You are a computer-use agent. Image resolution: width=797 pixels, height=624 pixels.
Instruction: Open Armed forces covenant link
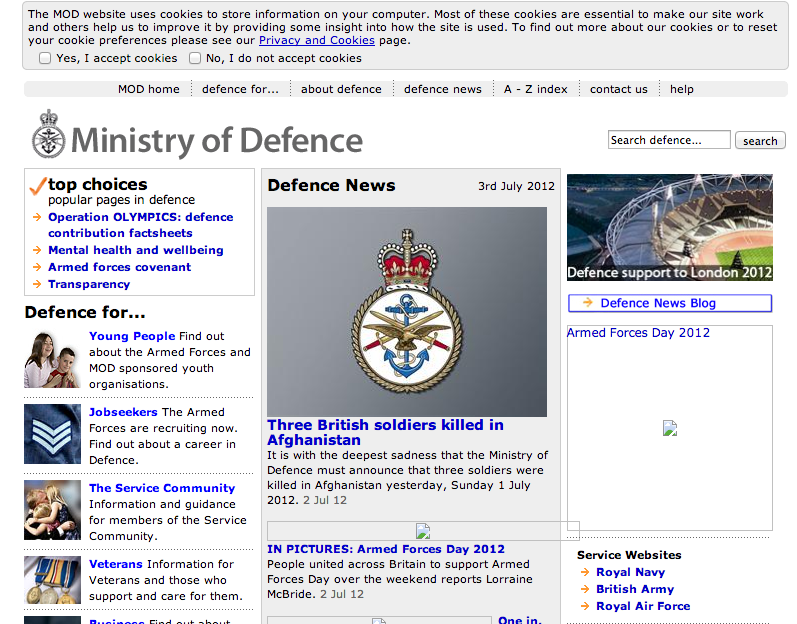click(x=119, y=267)
